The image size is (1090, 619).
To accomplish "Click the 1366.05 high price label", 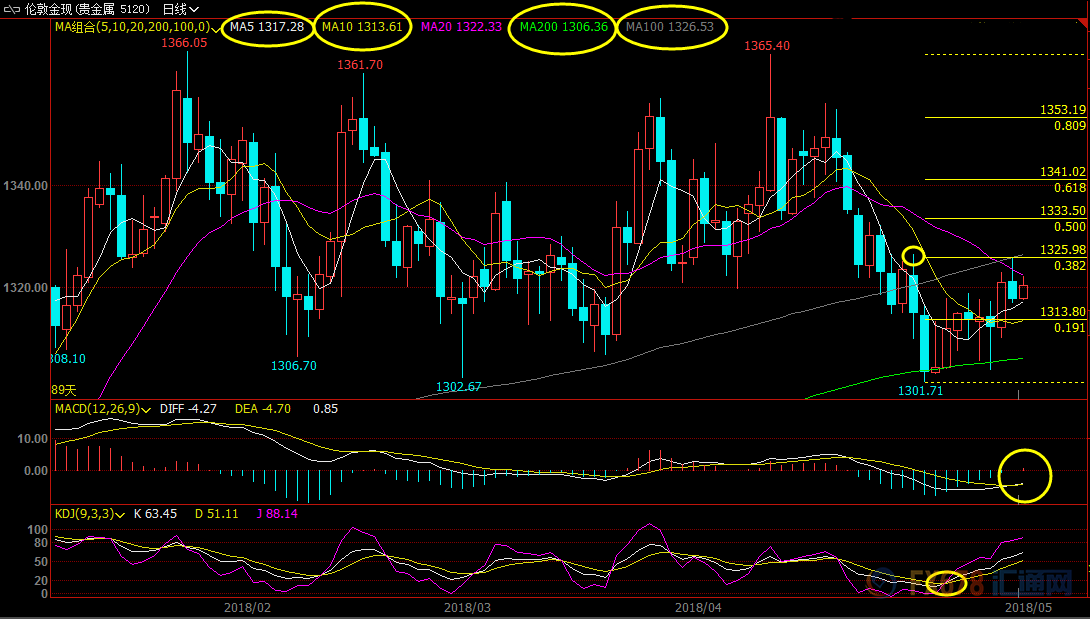I will click(184, 43).
